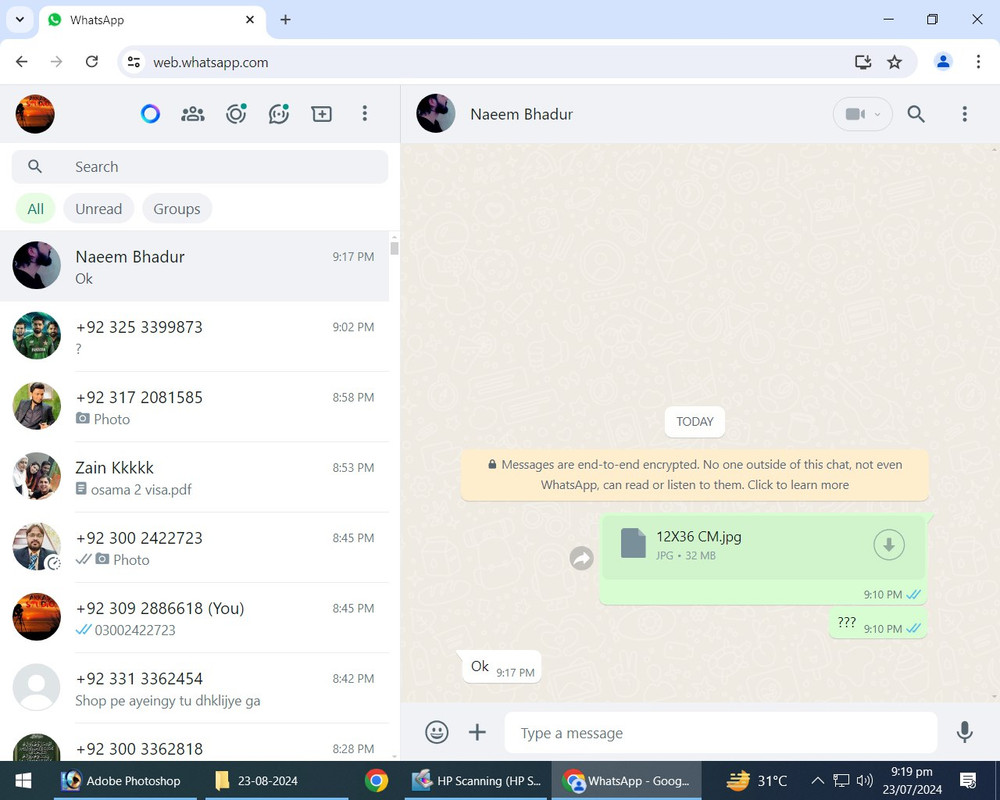Open chat with +92 325 3399873
The image size is (1000, 800).
pyautogui.click(x=195, y=336)
